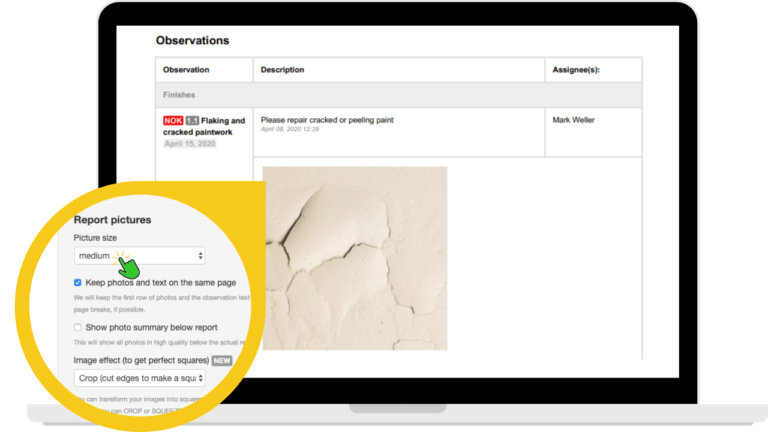The image size is (768, 432).
Task: Click the grey 1.1 number badge
Action: [x=192, y=120]
